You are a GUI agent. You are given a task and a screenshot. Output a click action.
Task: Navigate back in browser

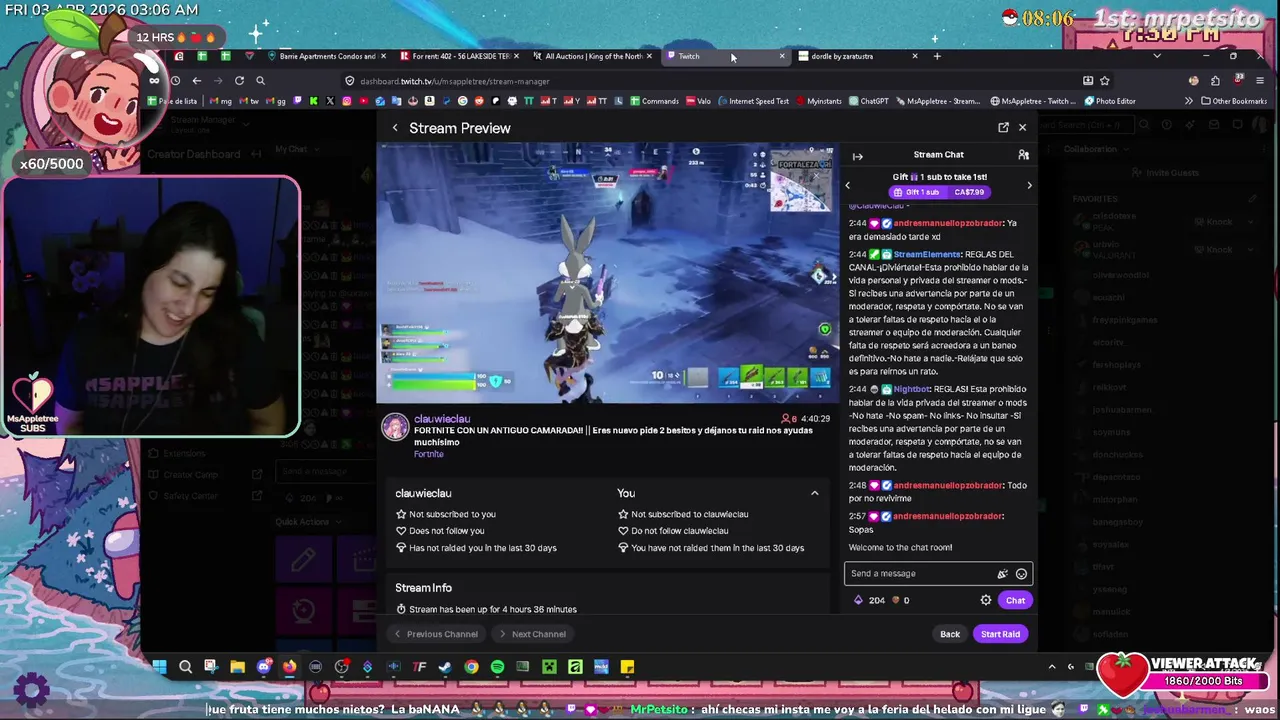pyautogui.click(x=197, y=81)
